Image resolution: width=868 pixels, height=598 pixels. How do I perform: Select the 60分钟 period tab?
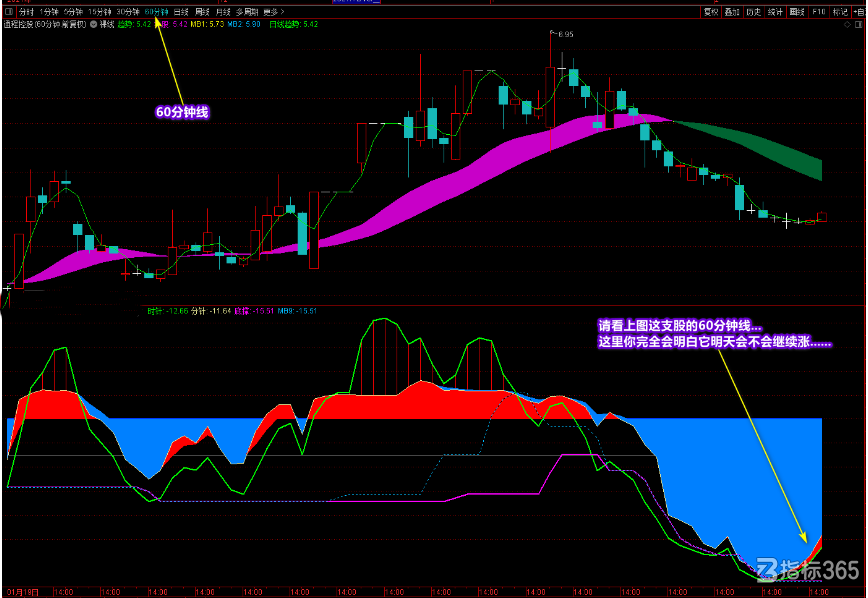pyautogui.click(x=156, y=12)
